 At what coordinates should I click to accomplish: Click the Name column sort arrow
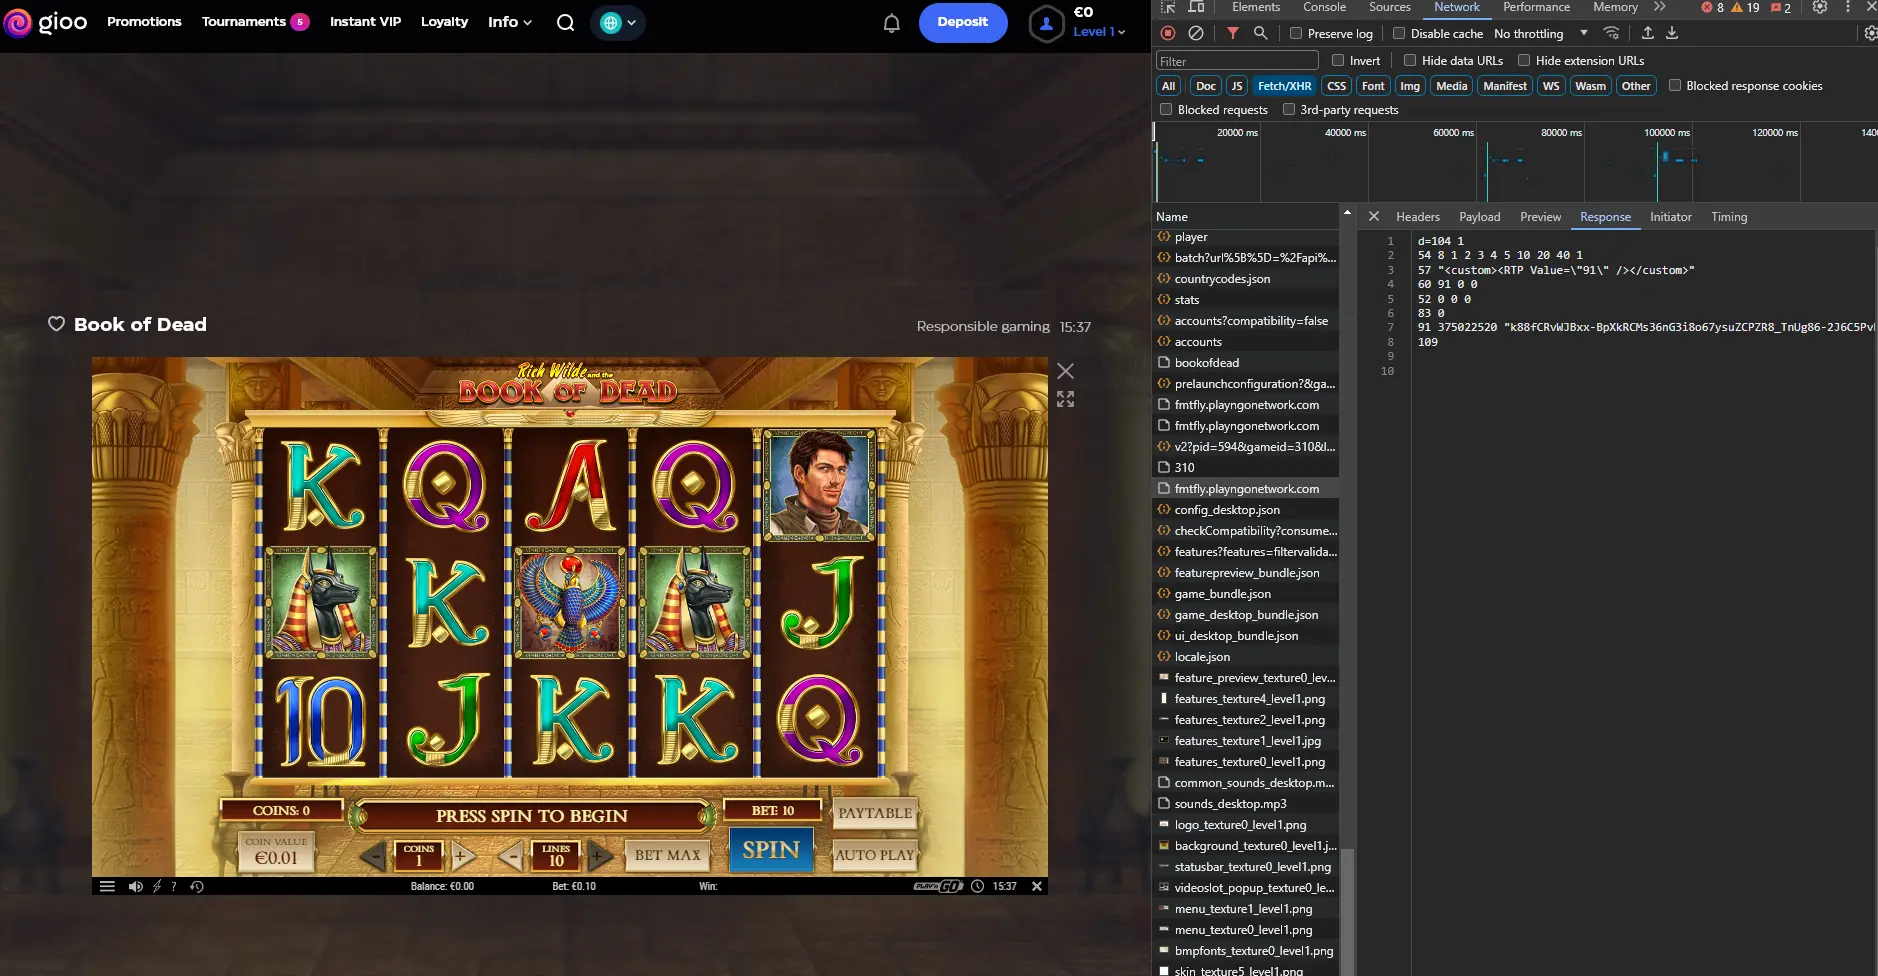pos(1347,213)
